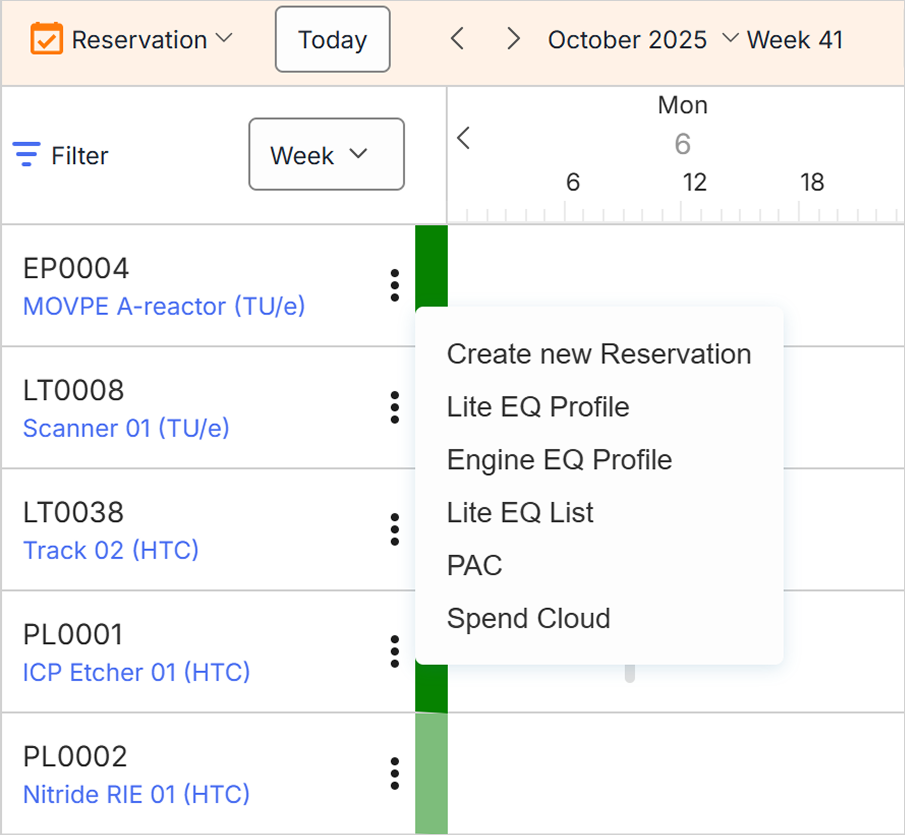This screenshot has height=835, width=905.
Task: Click the next-period right arrow in the header
Action: pos(513,39)
